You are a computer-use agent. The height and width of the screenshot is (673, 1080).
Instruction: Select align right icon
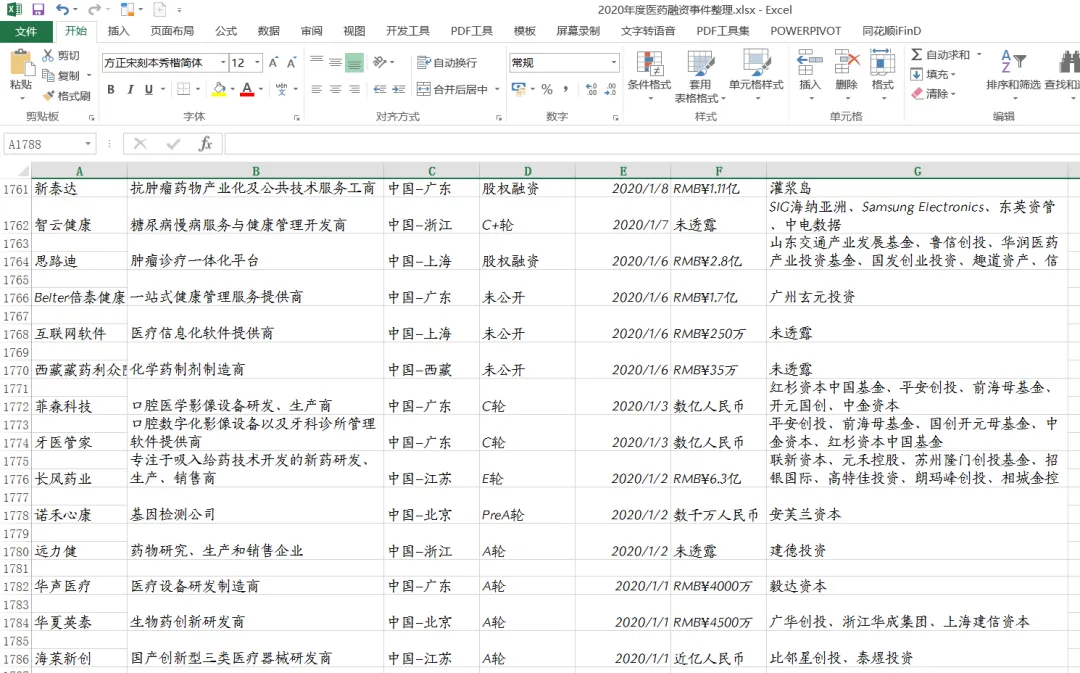click(354, 89)
